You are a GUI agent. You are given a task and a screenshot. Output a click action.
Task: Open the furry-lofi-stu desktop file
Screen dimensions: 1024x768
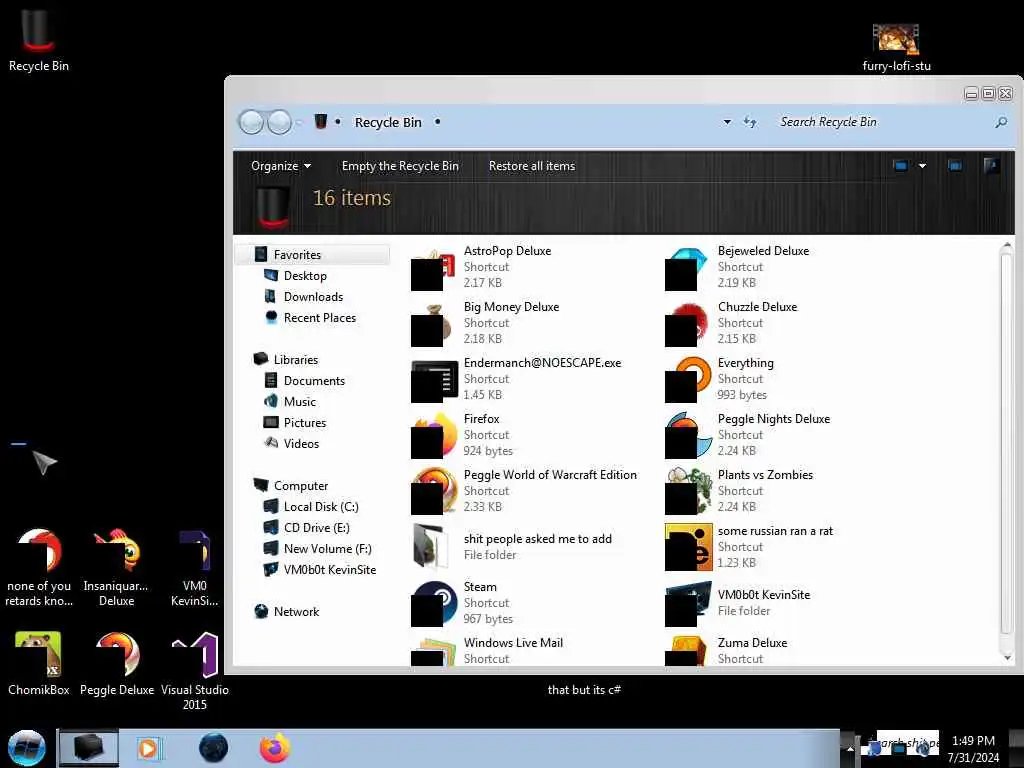coord(896,47)
